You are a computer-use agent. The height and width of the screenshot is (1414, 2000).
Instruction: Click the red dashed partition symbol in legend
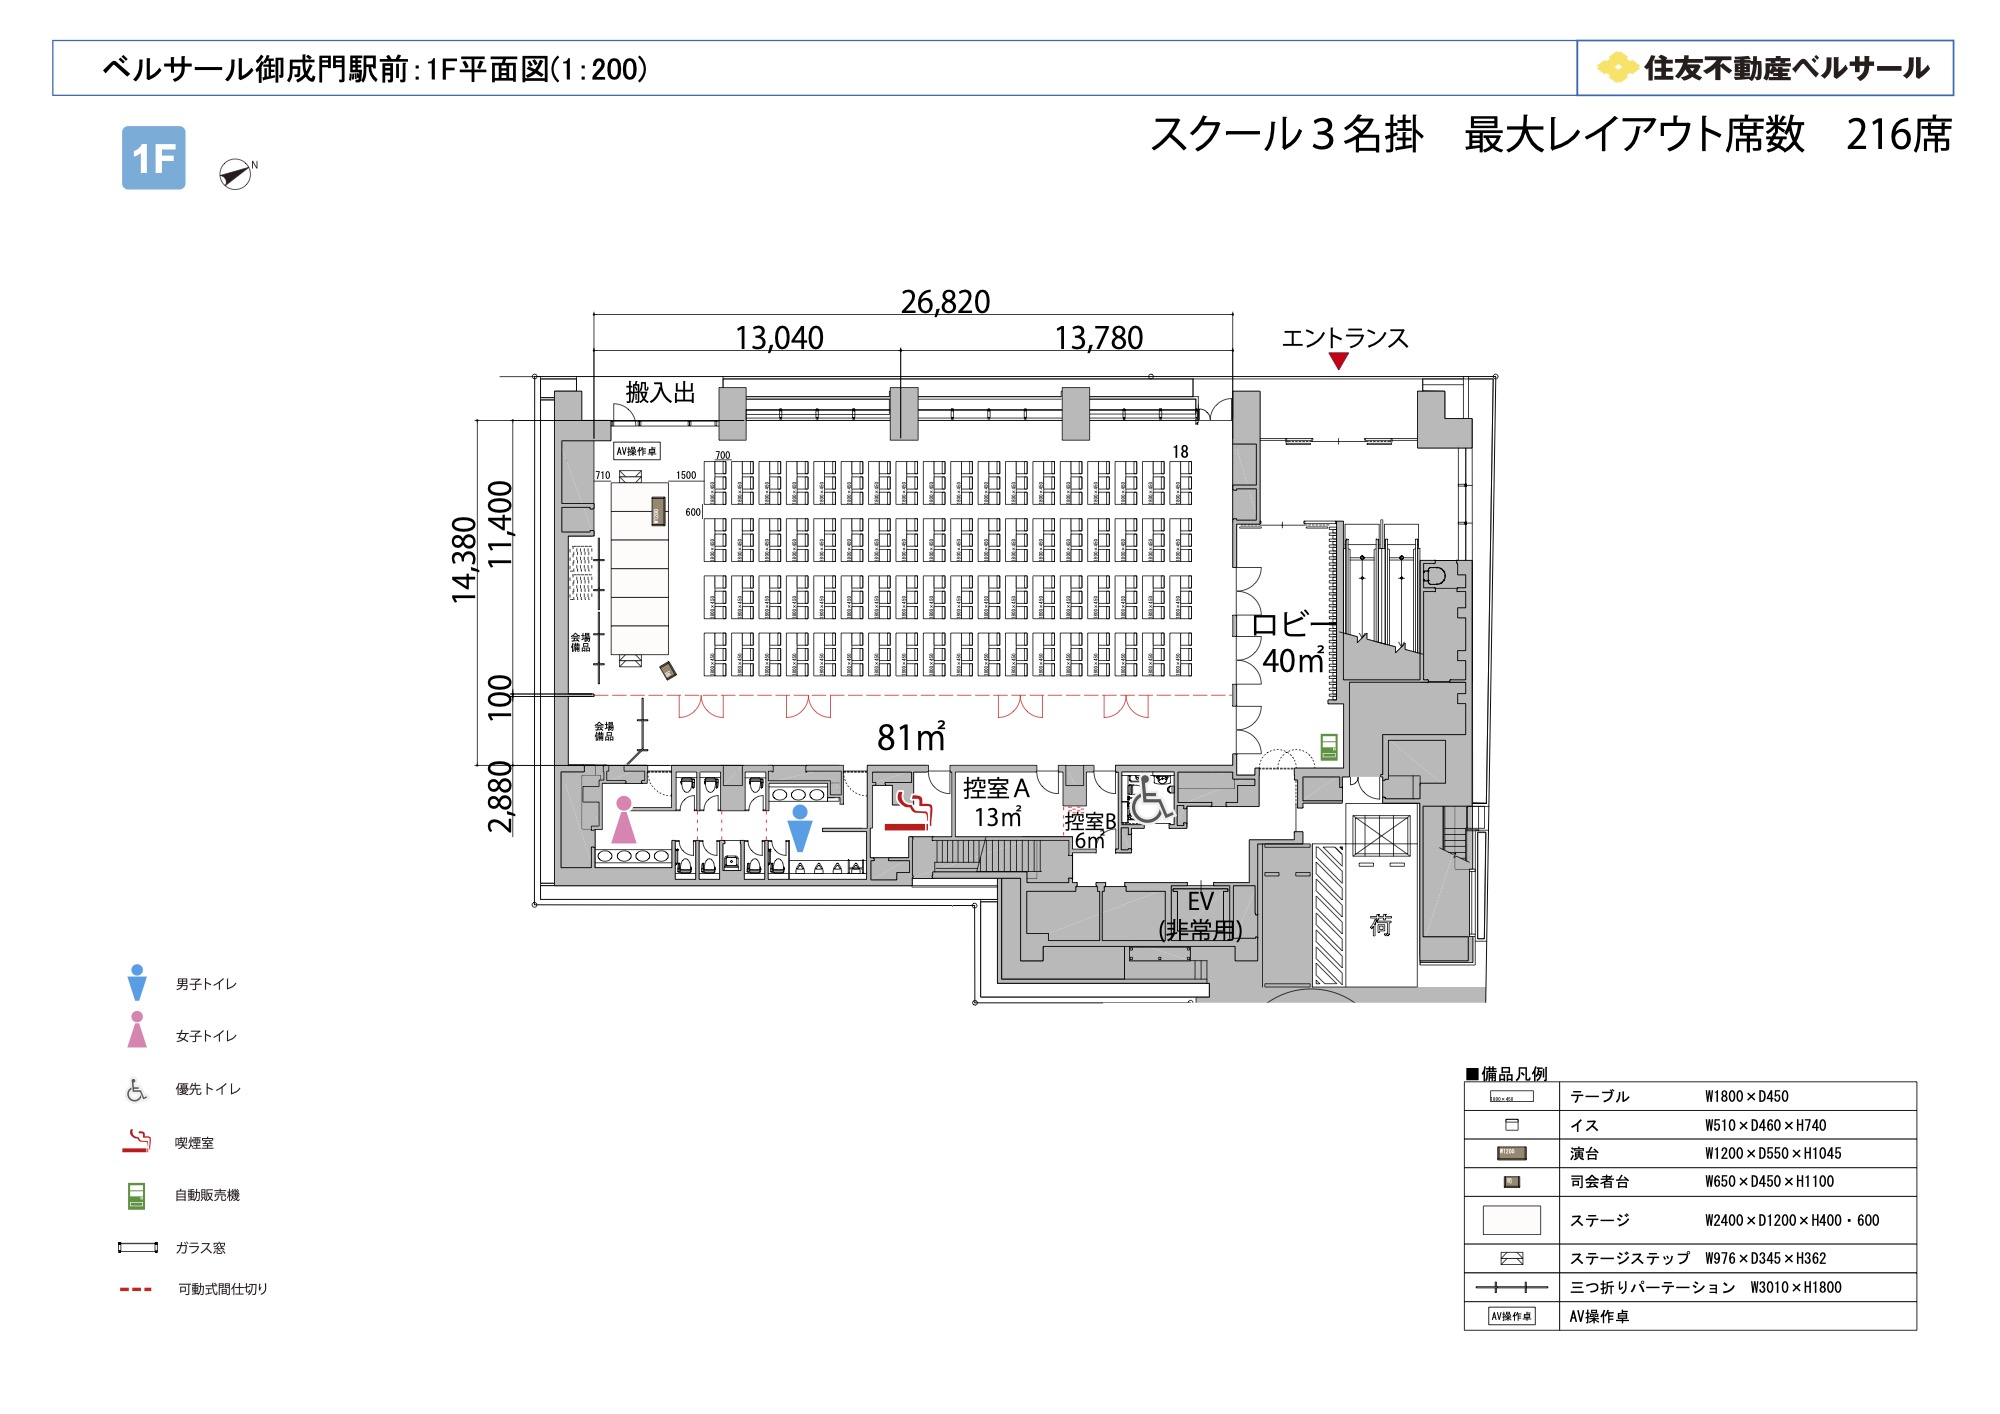pos(136,1289)
